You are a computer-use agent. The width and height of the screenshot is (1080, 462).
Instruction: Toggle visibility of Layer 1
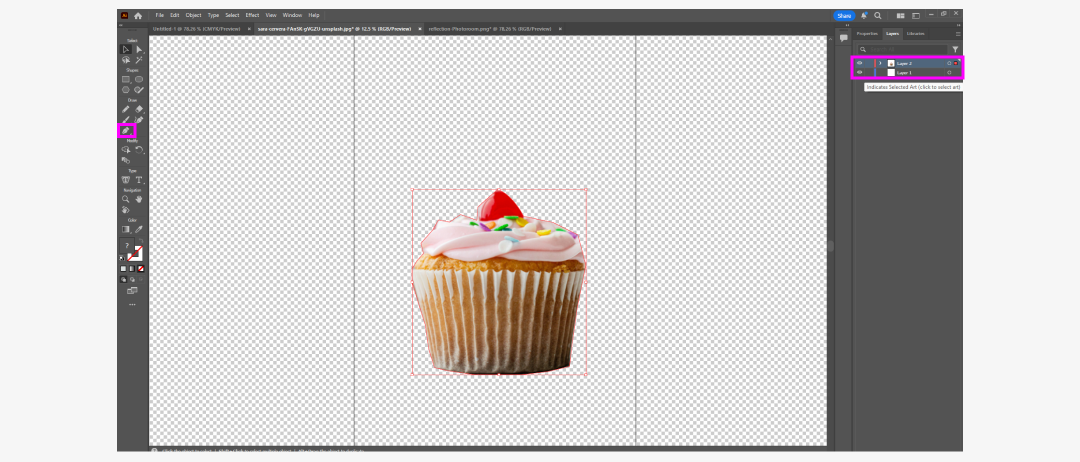click(859, 73)
